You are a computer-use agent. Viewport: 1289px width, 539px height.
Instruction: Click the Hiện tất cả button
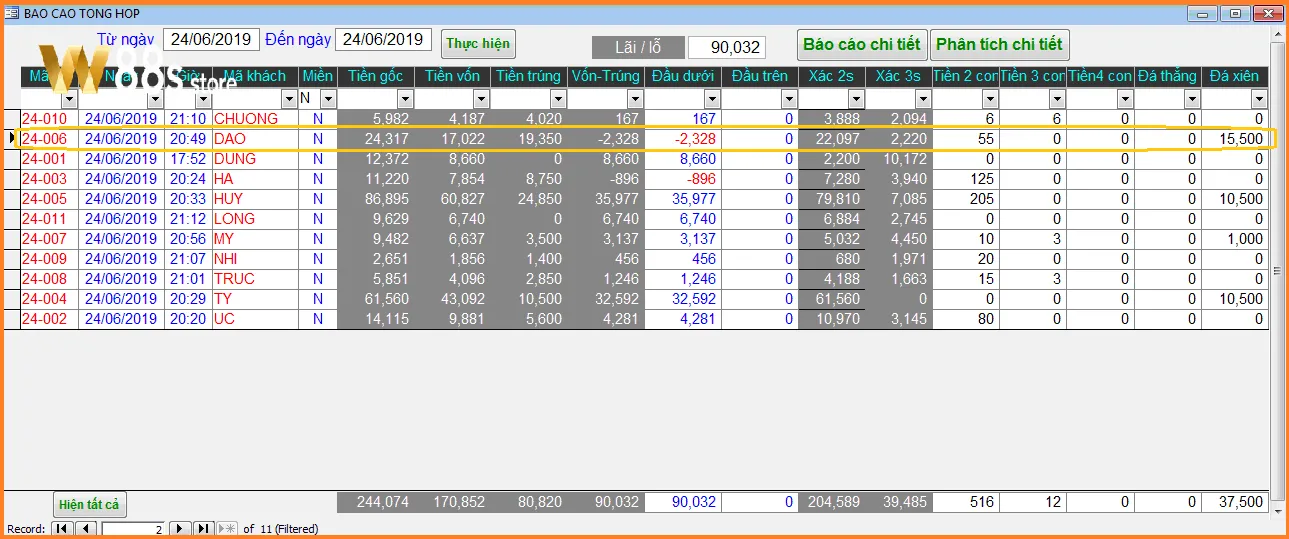point(89,504)
